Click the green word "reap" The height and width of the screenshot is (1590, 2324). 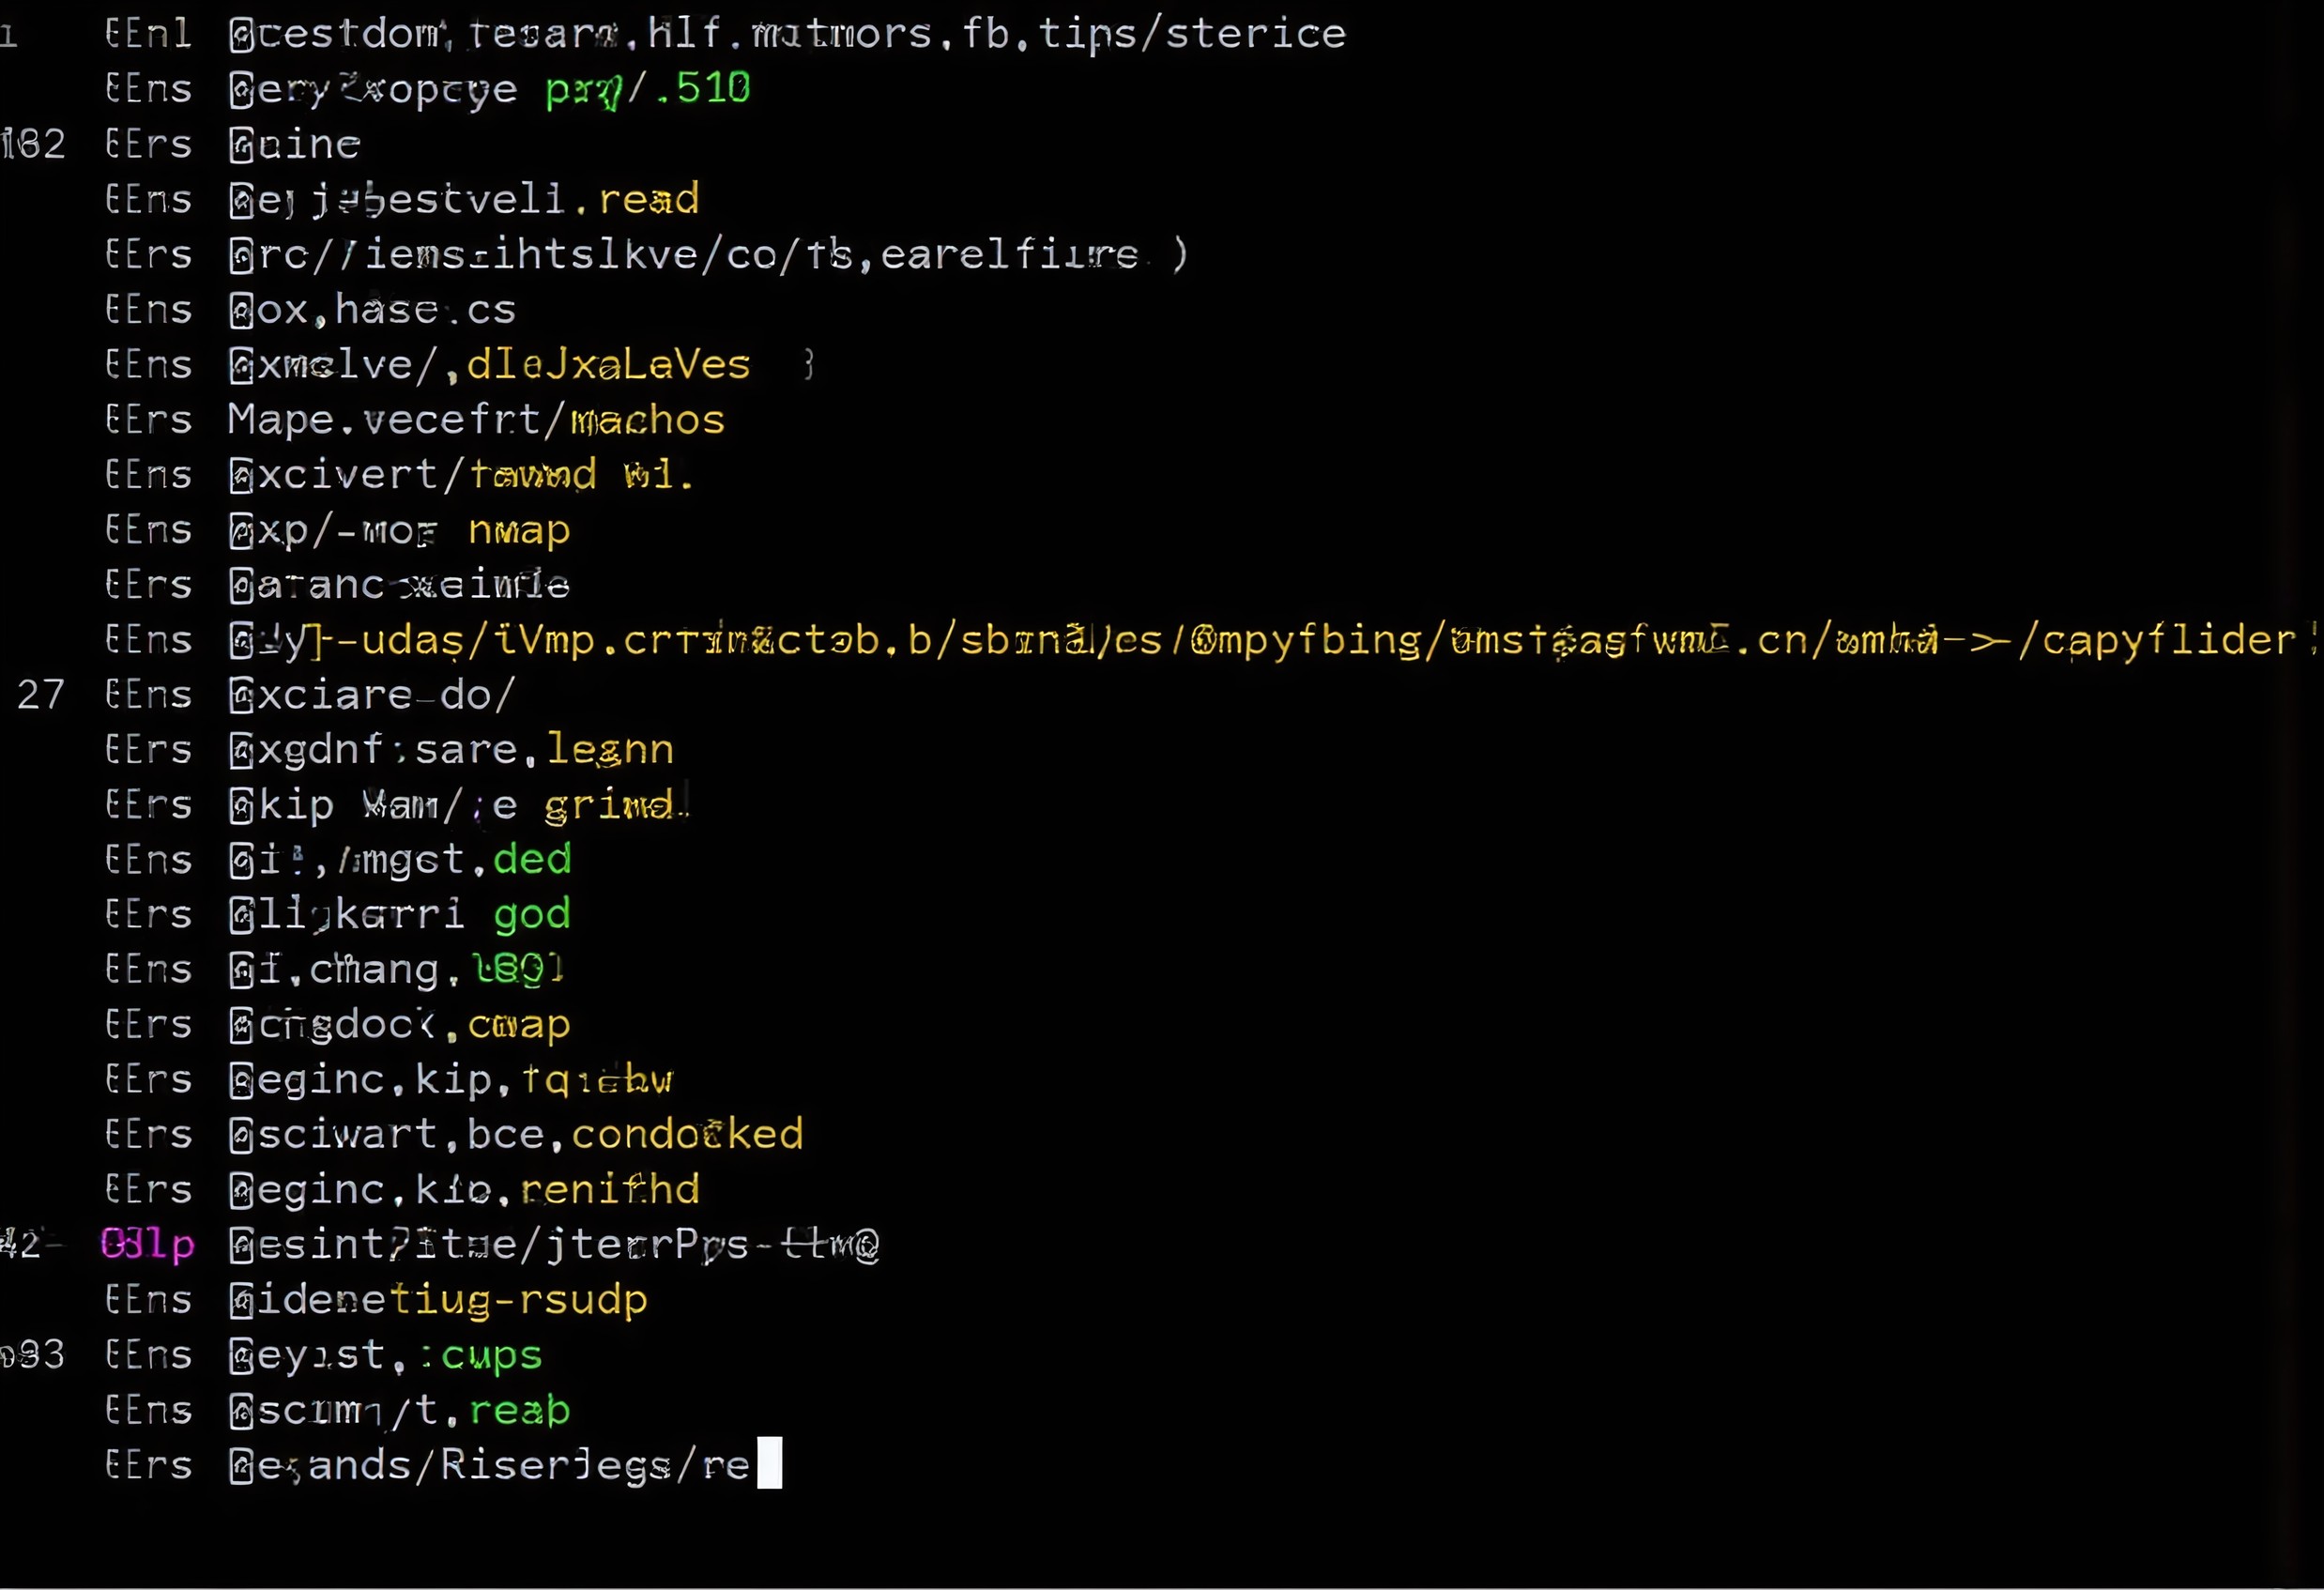[x=520, y=1411]
